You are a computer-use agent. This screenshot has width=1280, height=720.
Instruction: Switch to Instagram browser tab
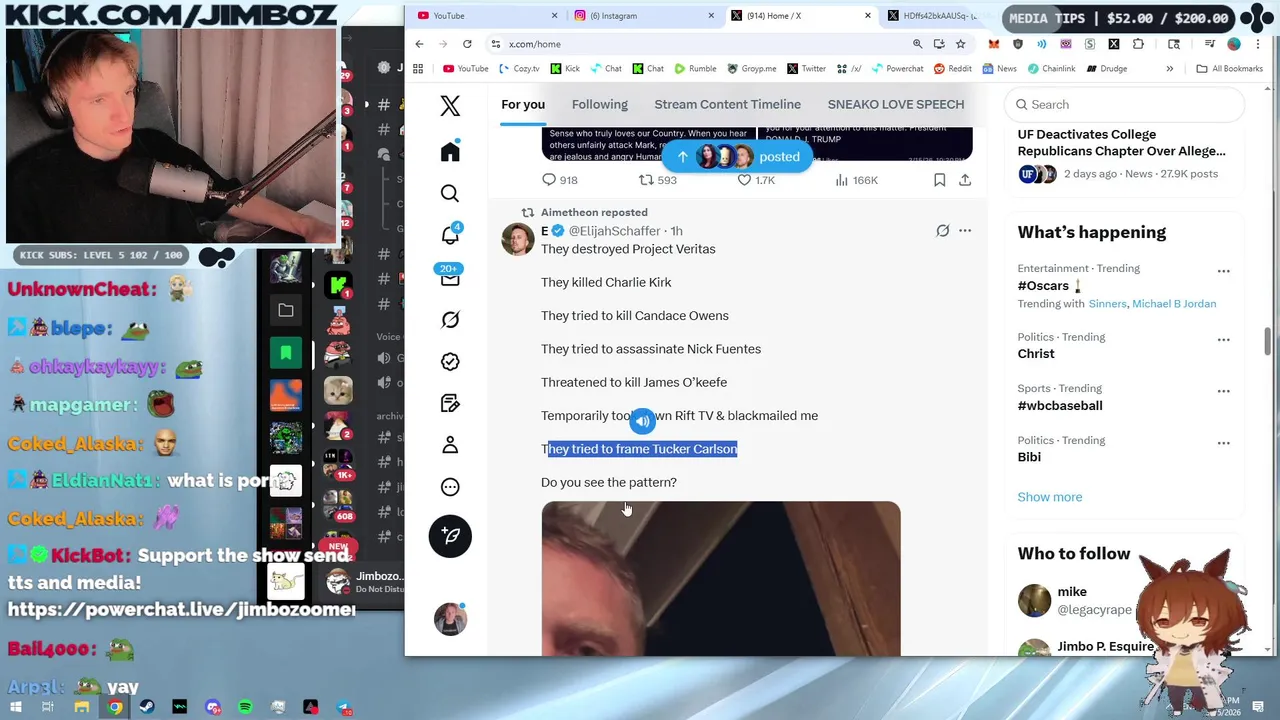pos(642,15)
